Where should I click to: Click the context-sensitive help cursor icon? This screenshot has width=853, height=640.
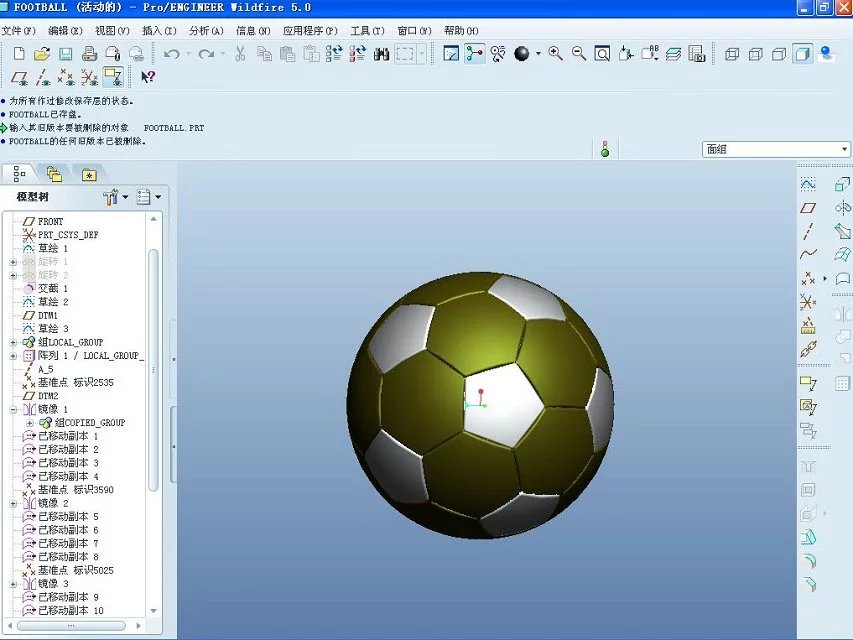[x=148, y=77]
